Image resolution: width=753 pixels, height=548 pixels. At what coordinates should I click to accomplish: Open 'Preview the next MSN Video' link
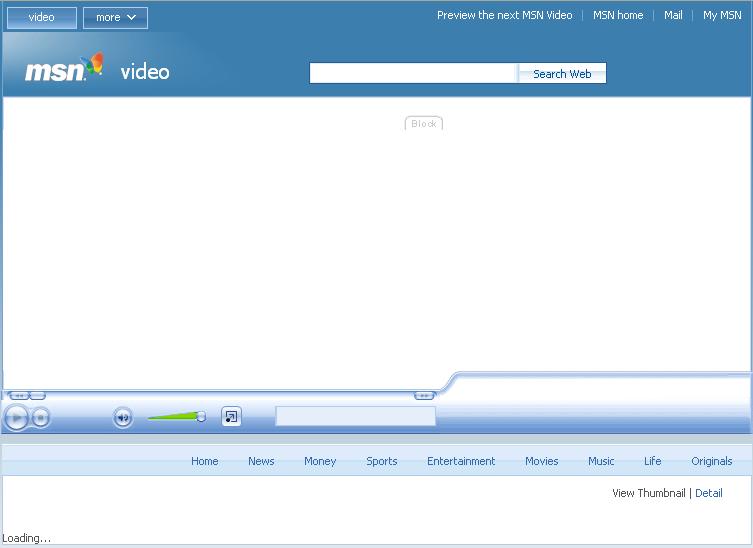coord(504,15)
